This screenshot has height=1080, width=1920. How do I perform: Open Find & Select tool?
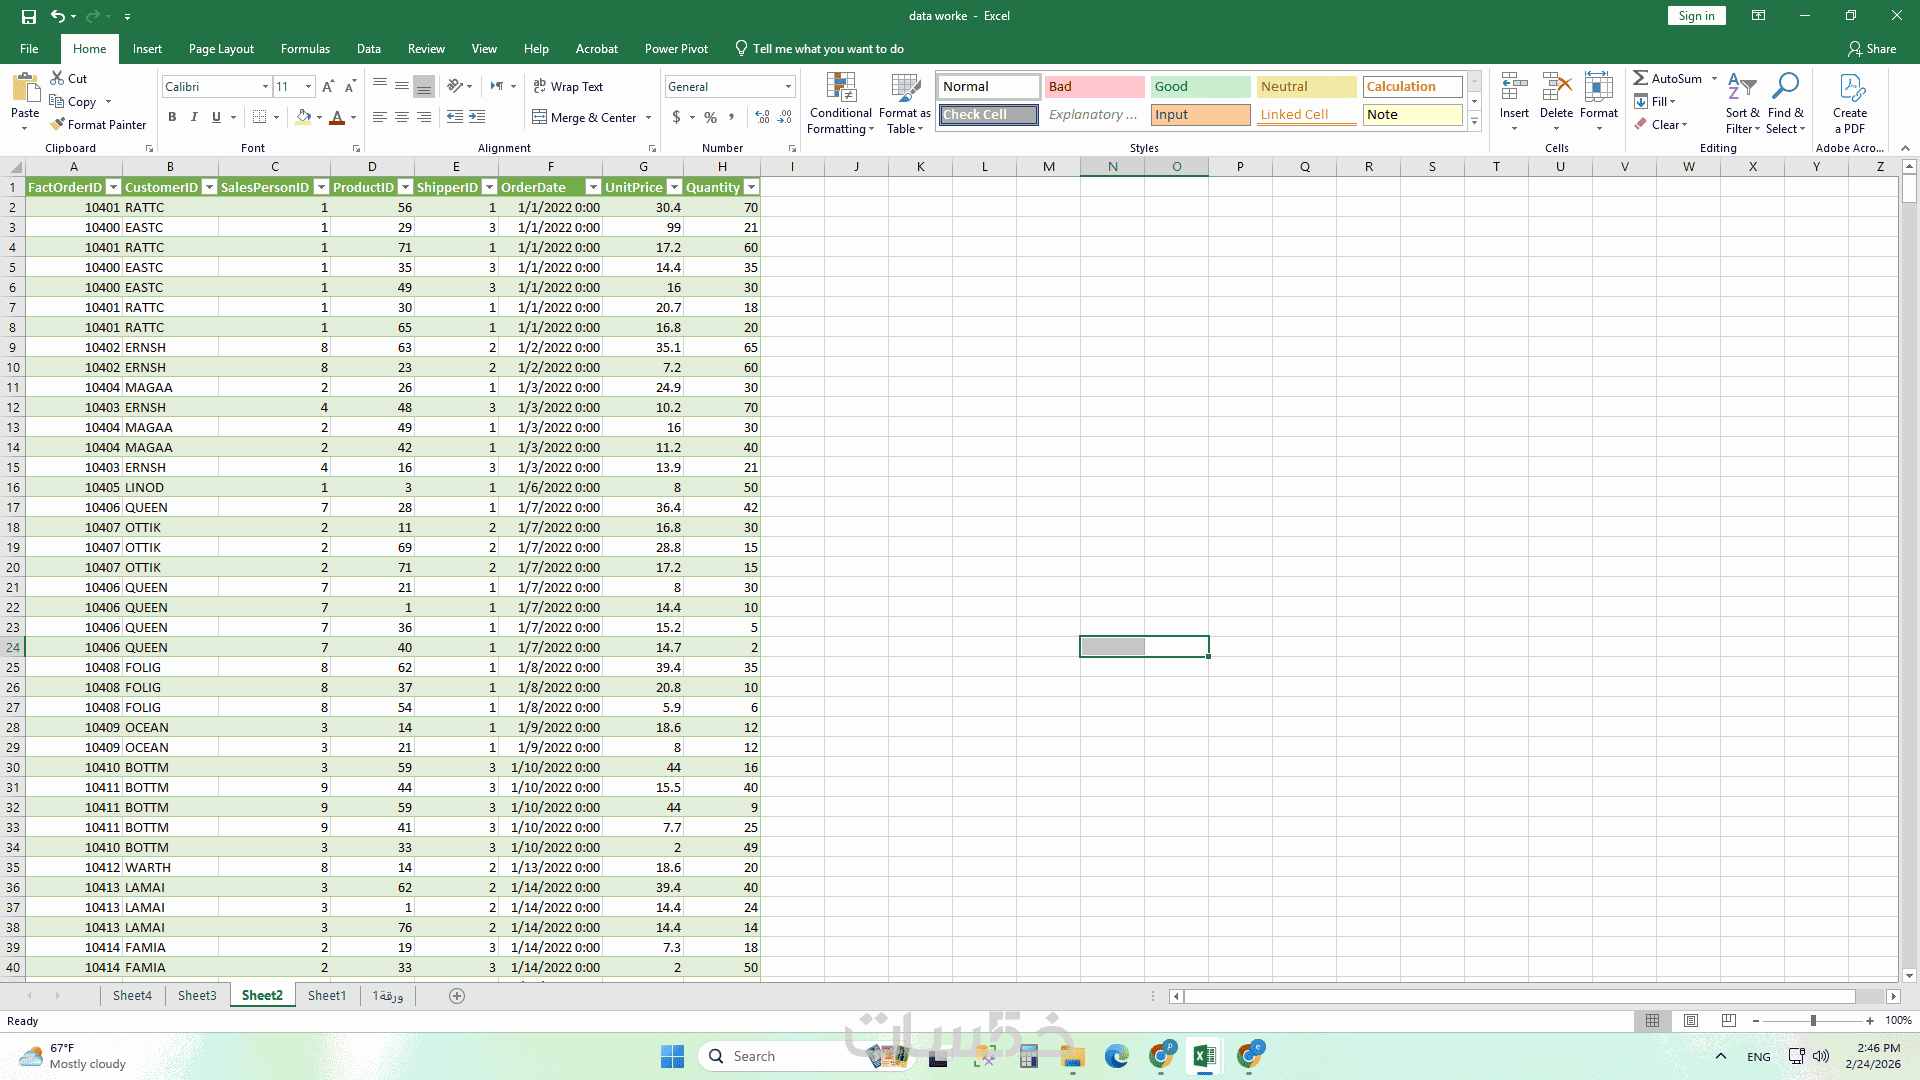tap(1785, 103)
